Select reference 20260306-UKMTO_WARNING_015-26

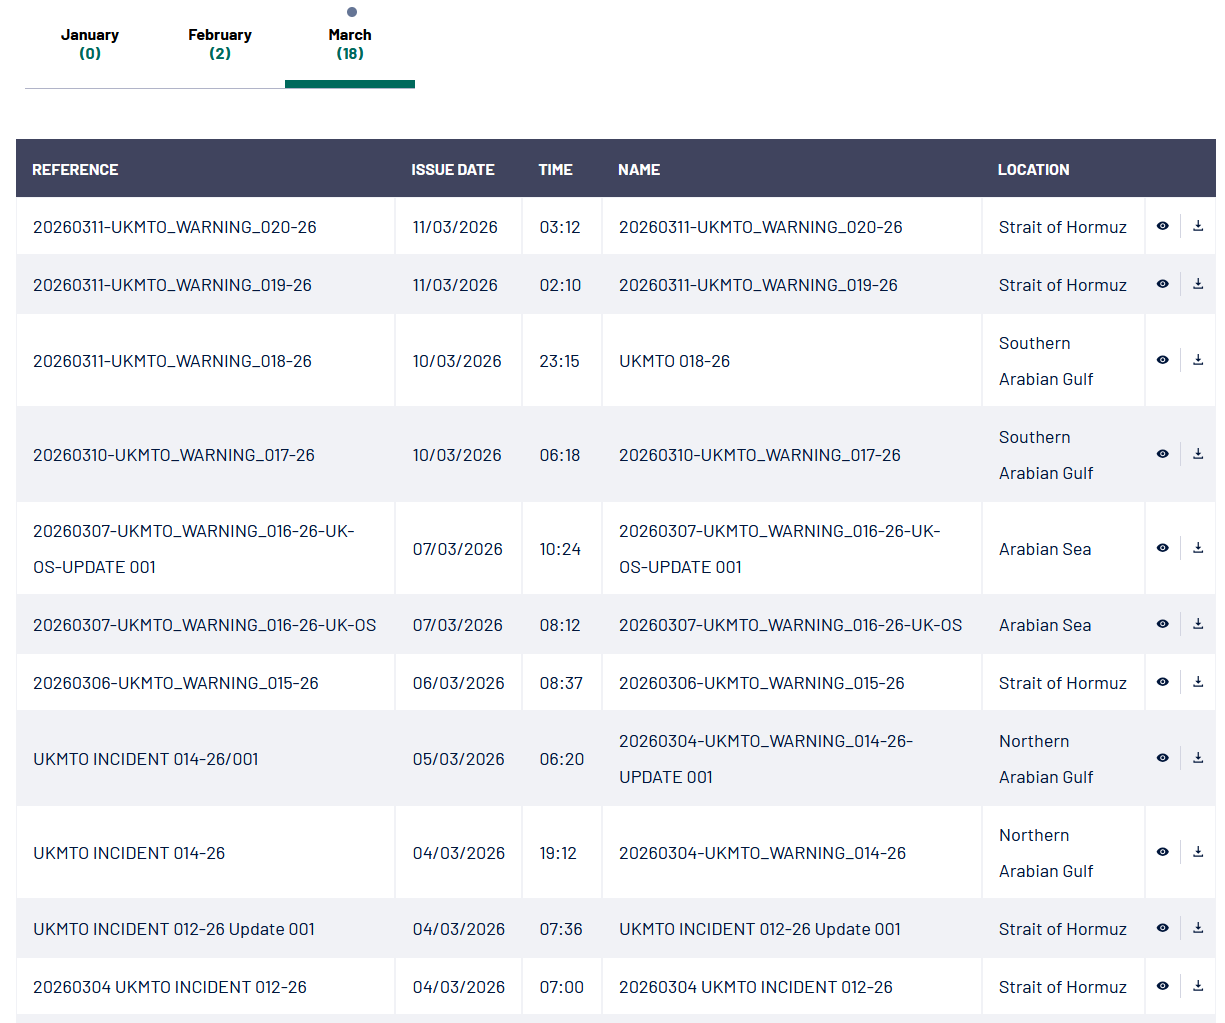coord(176,683)
